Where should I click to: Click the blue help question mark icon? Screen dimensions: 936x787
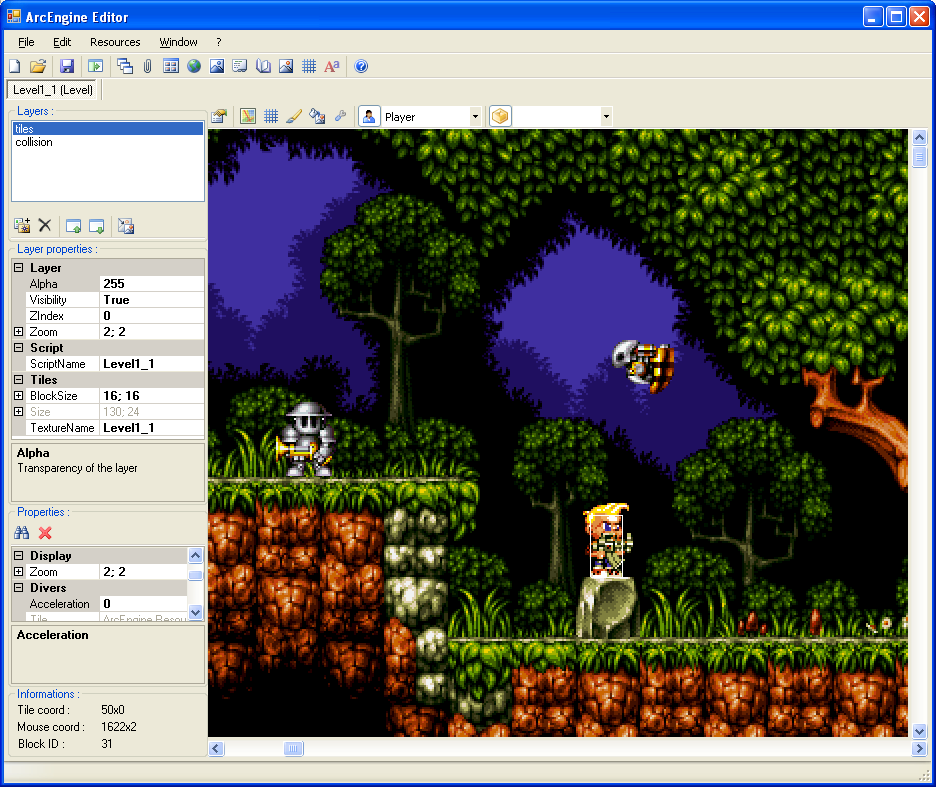coord(361,66)
